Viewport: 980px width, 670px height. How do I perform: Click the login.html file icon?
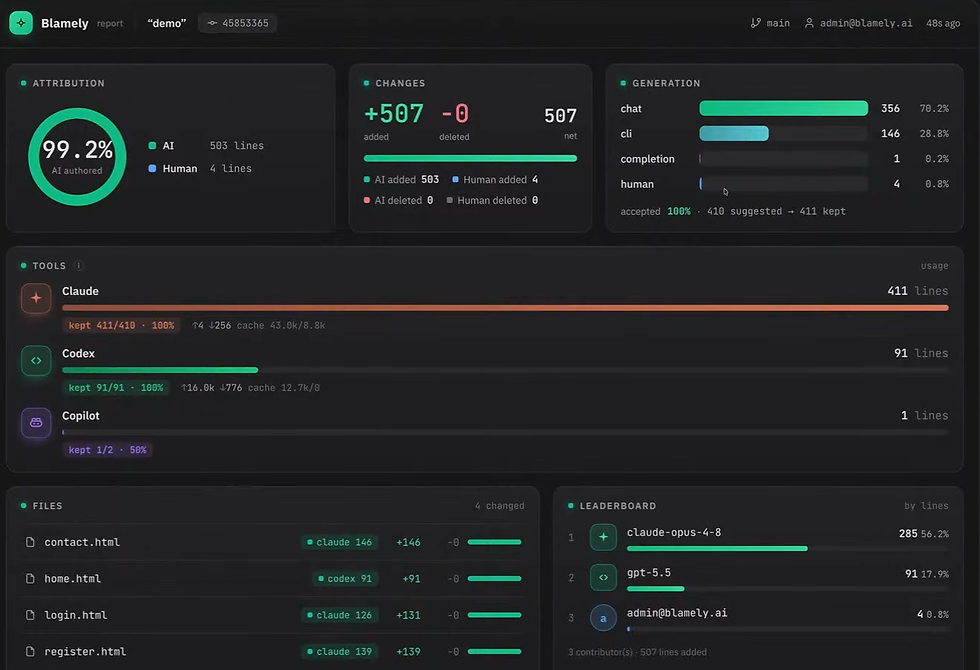tap(30, 615)
